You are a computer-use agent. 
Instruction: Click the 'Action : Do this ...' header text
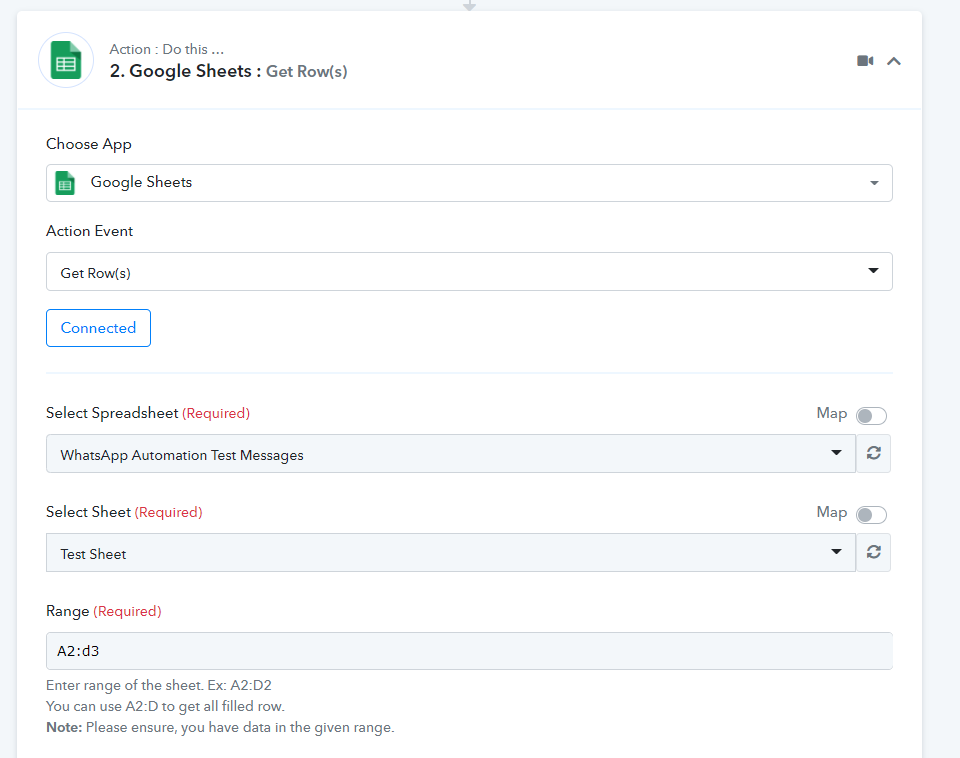166,50
